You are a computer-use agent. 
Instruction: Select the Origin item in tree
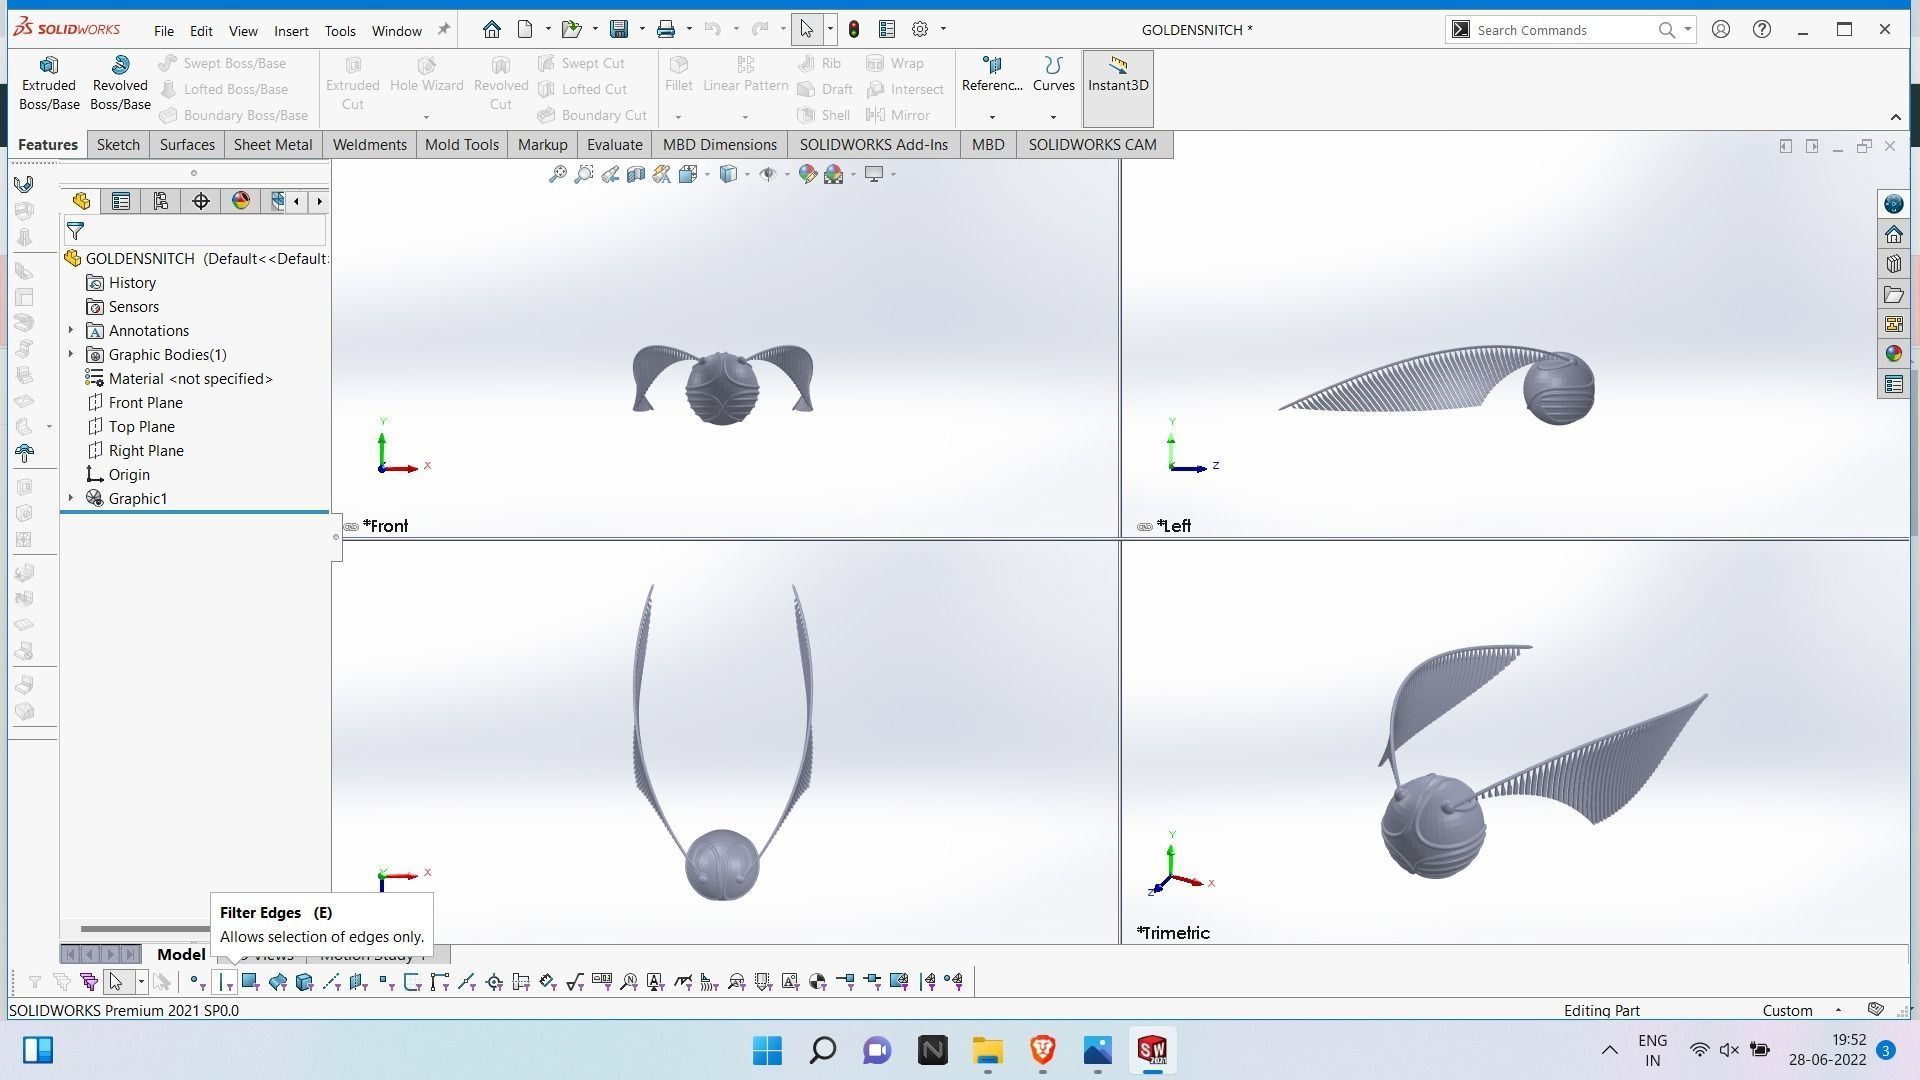pos(129,474)
